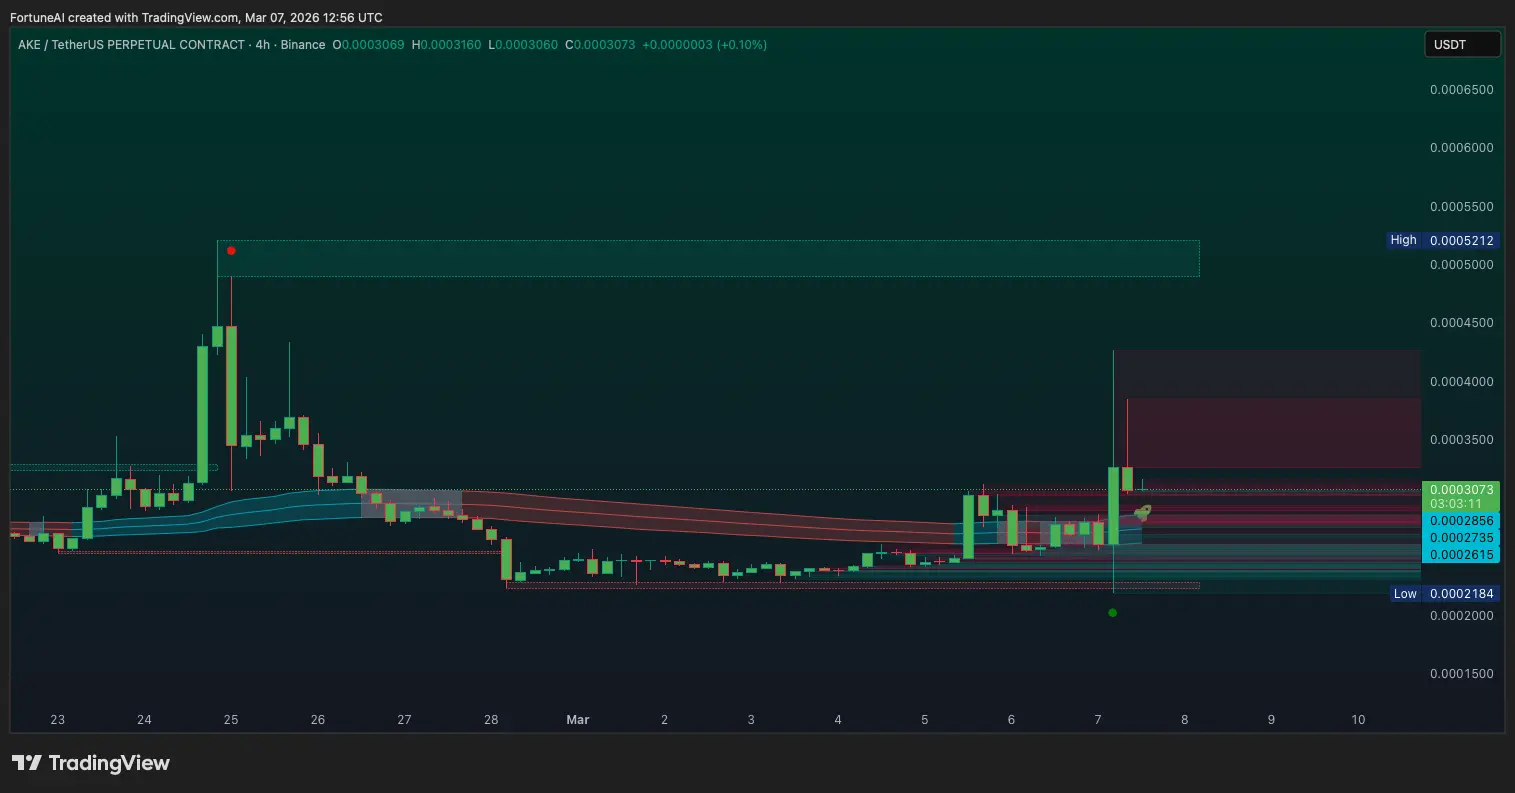Click the 0.0002856 price label

pyautogui.click(x=1461, y=521)
